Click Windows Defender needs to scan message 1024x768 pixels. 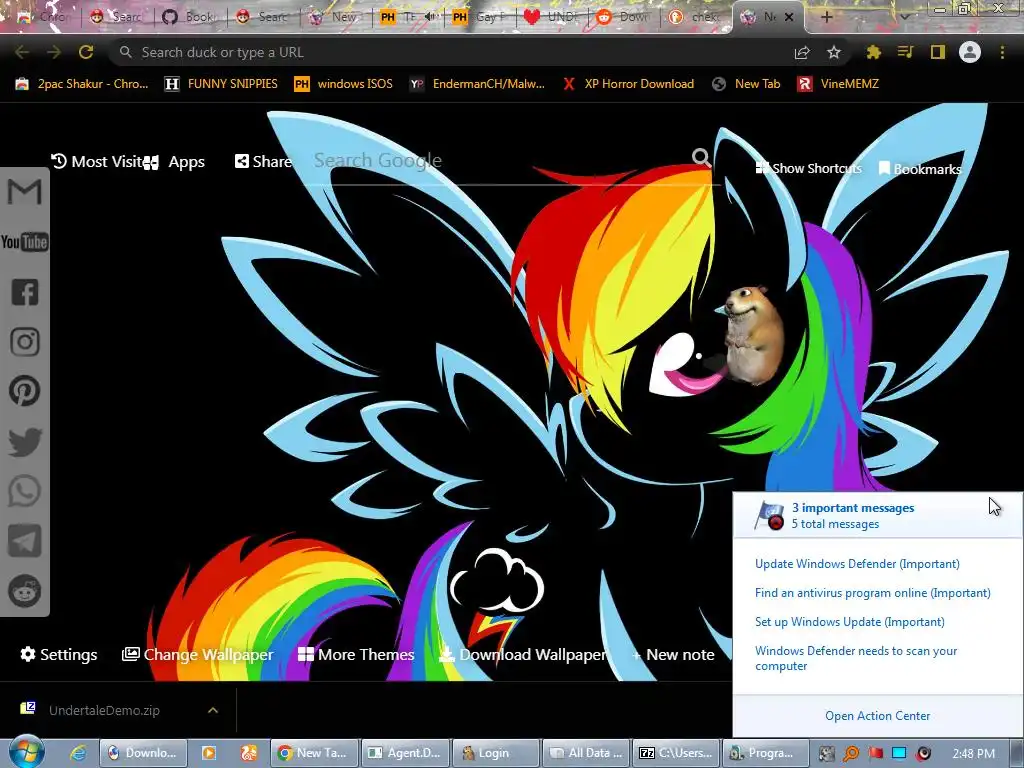pyautogui.click(x=856, y=658)
